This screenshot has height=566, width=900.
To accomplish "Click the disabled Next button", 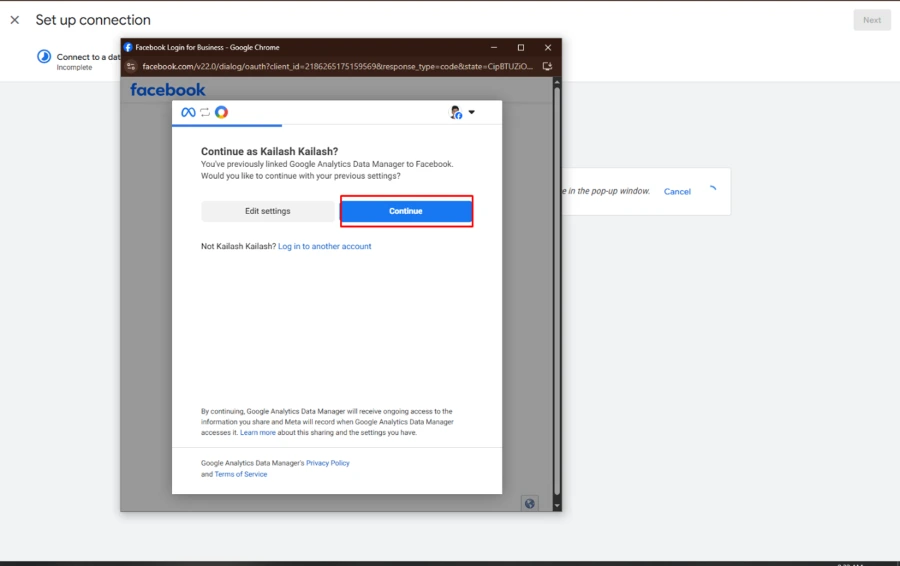I will (871, 20).
